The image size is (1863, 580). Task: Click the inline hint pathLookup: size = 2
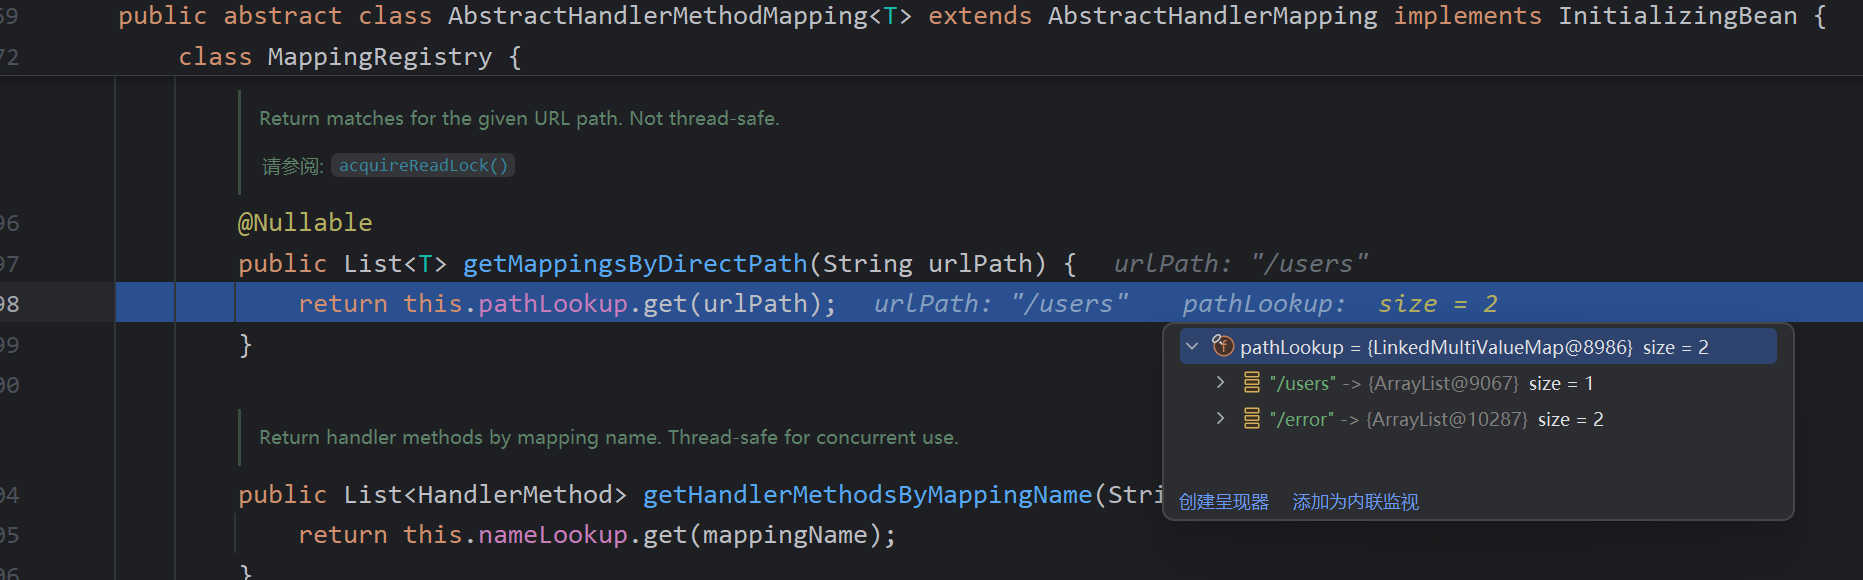[1340, 304]
